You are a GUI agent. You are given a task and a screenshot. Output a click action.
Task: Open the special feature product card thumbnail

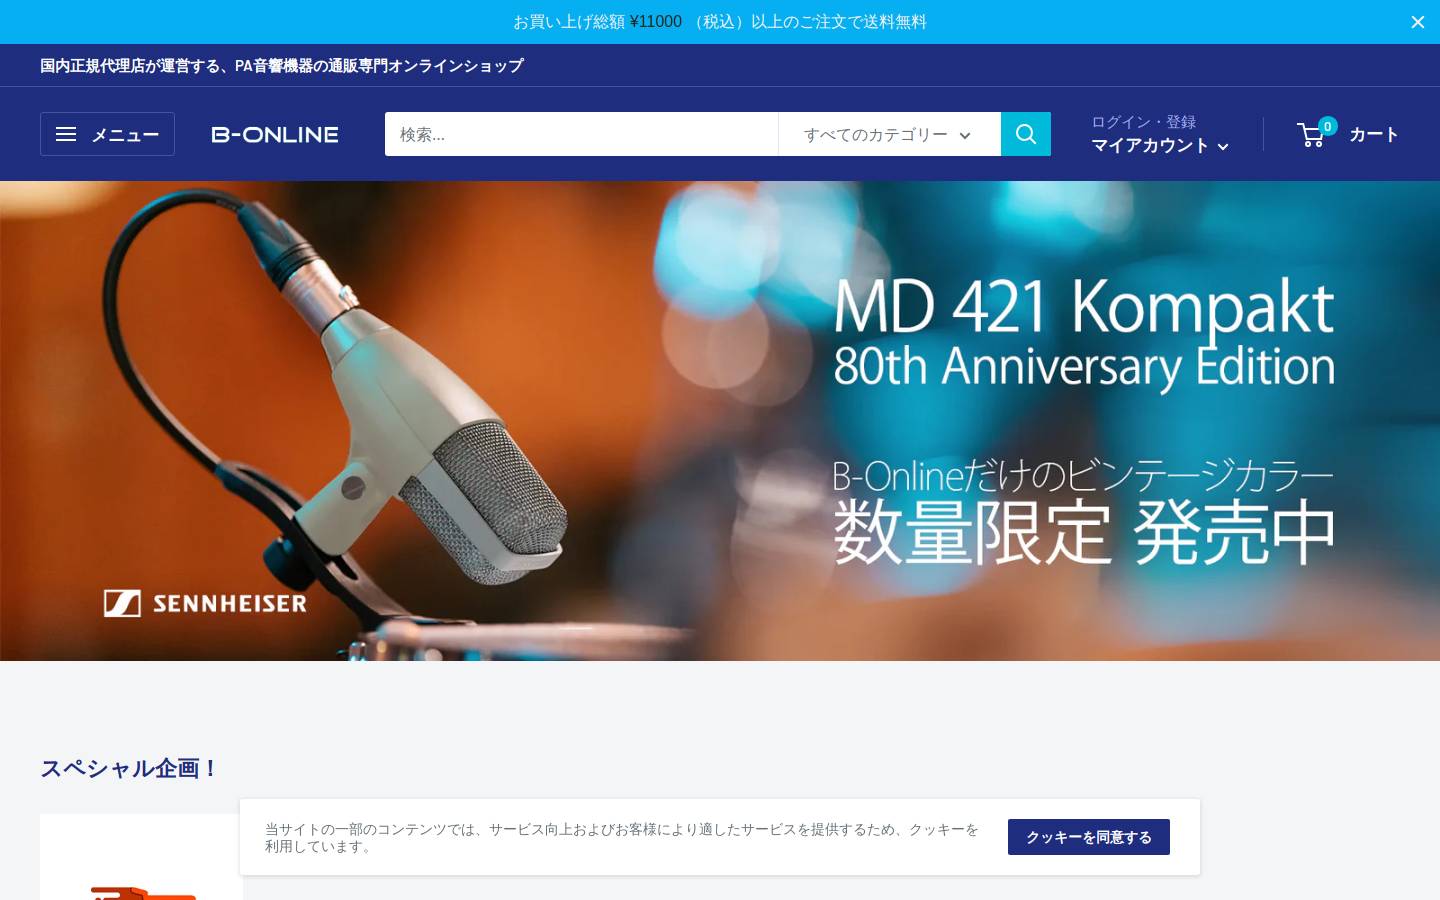pyautogui.click(x=141, y=857)
